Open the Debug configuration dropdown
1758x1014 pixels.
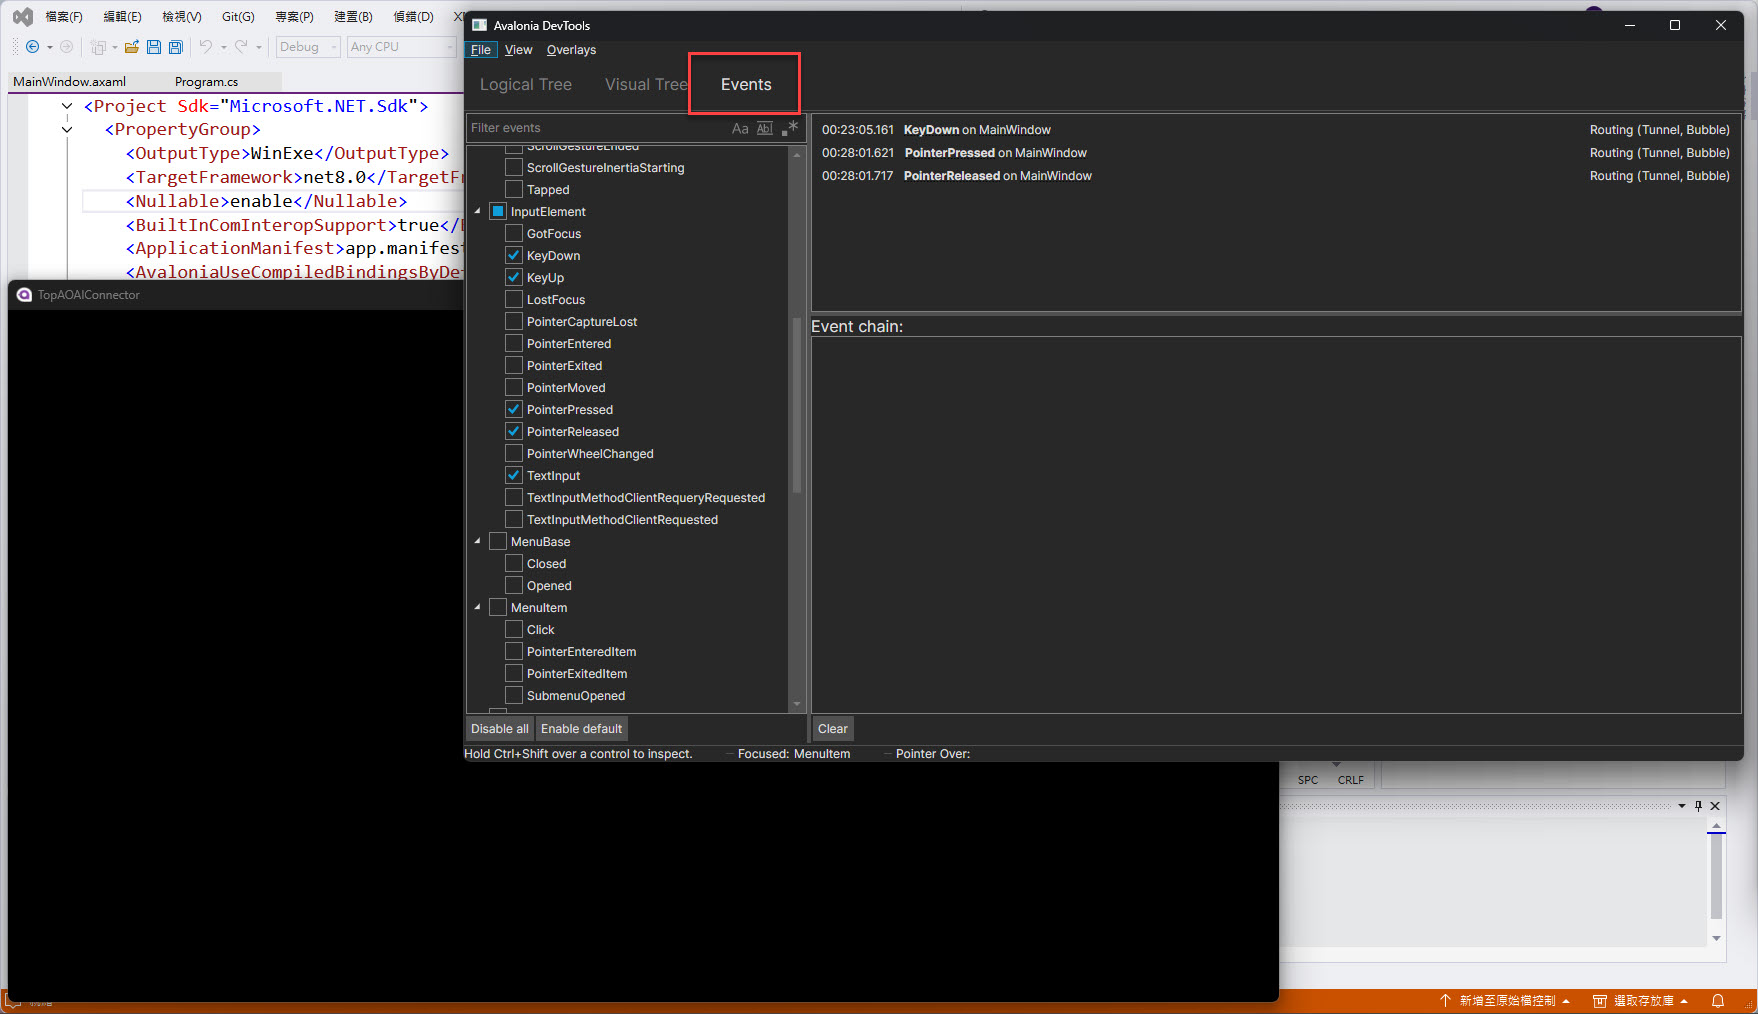pos(308,47)
